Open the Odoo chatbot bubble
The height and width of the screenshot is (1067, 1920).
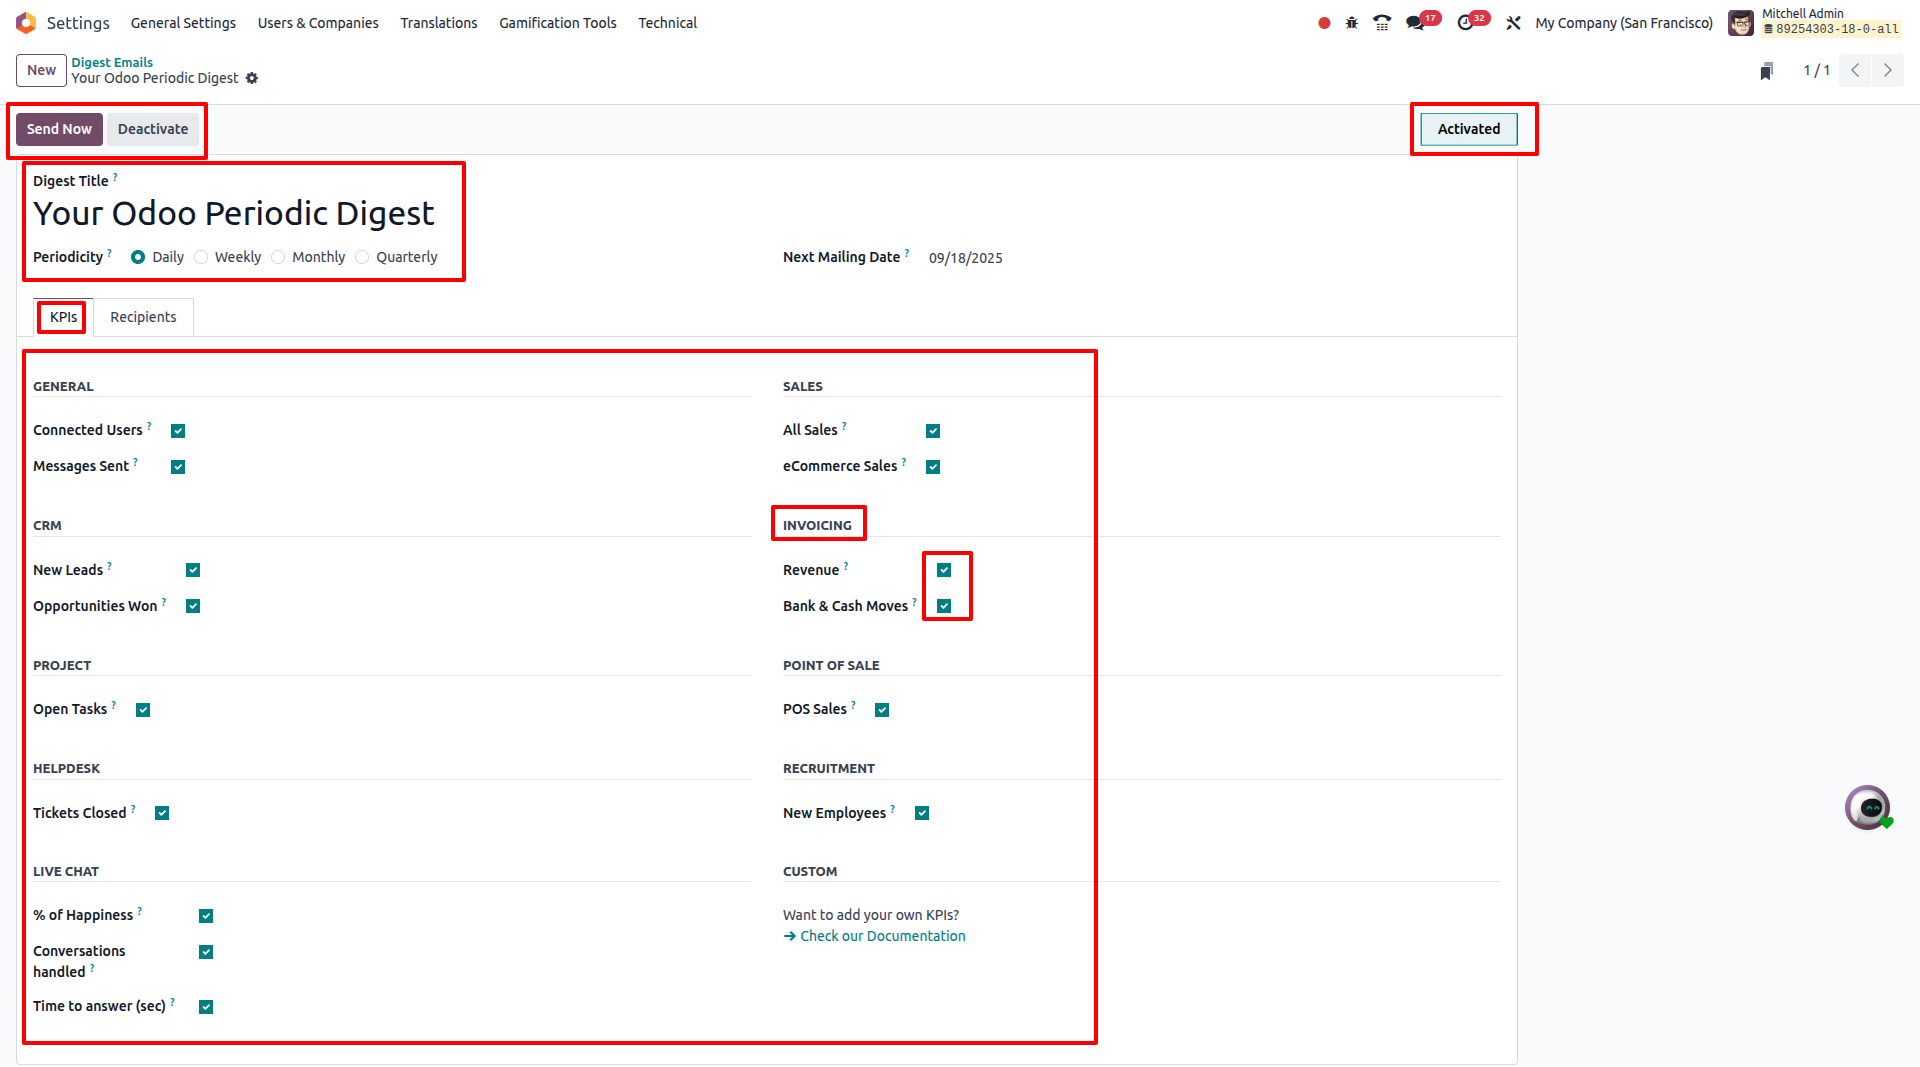(1868, 808)
